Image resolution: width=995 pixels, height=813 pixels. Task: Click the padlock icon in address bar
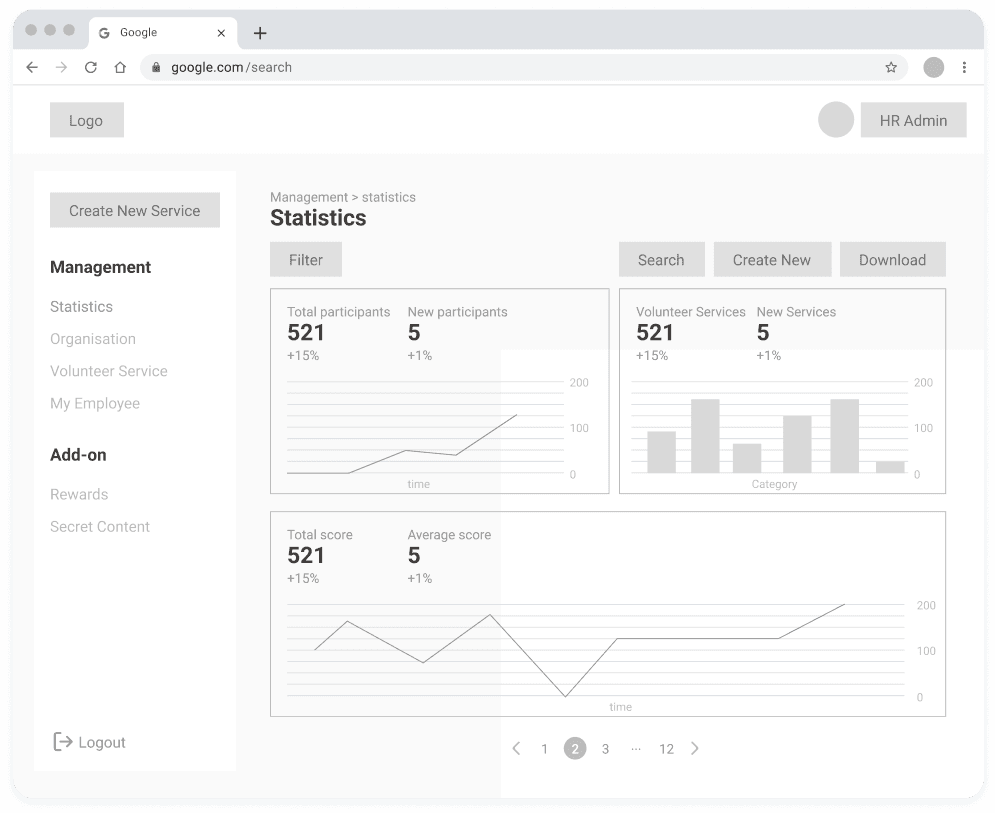pos(156,67)
